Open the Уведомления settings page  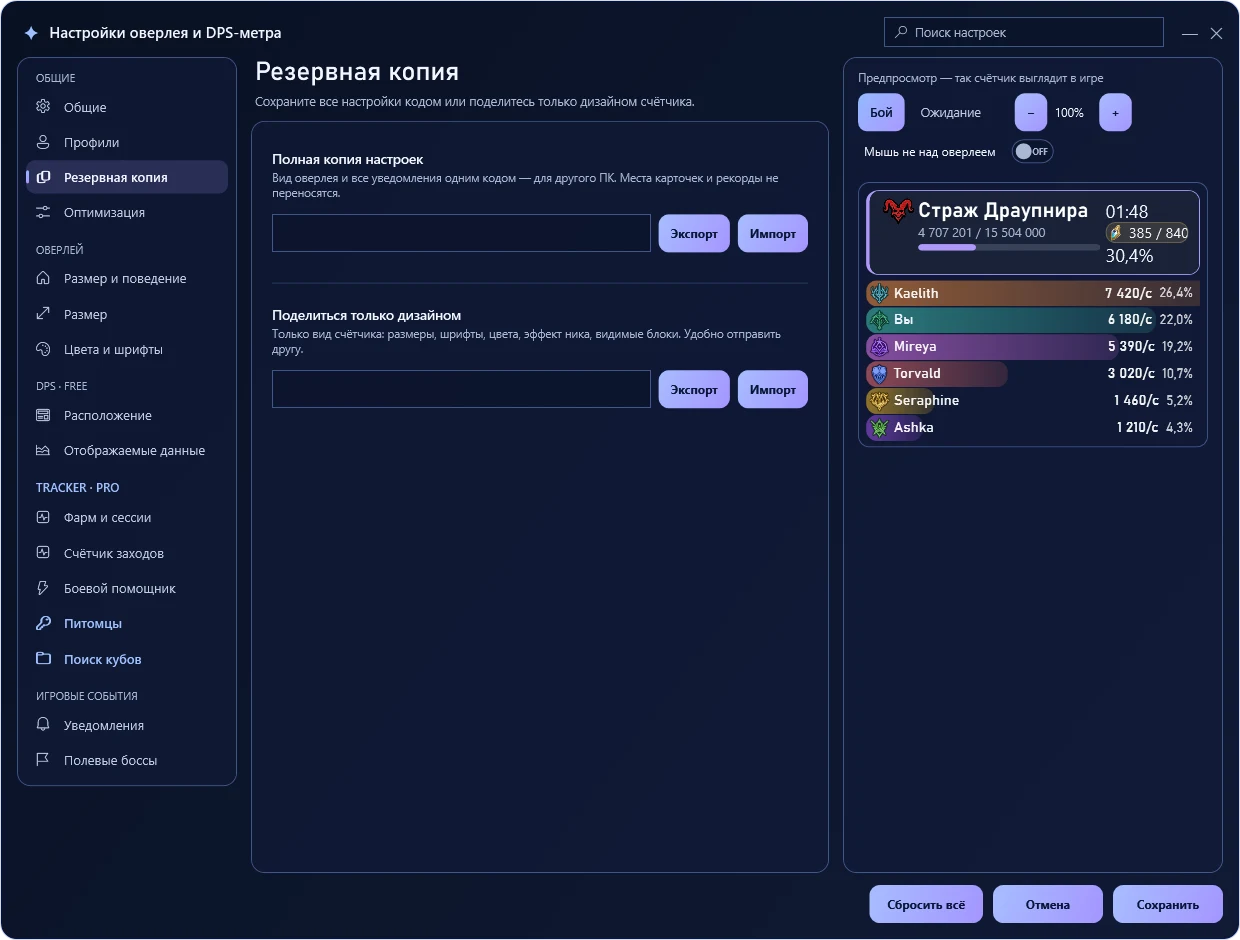(127, 725)
